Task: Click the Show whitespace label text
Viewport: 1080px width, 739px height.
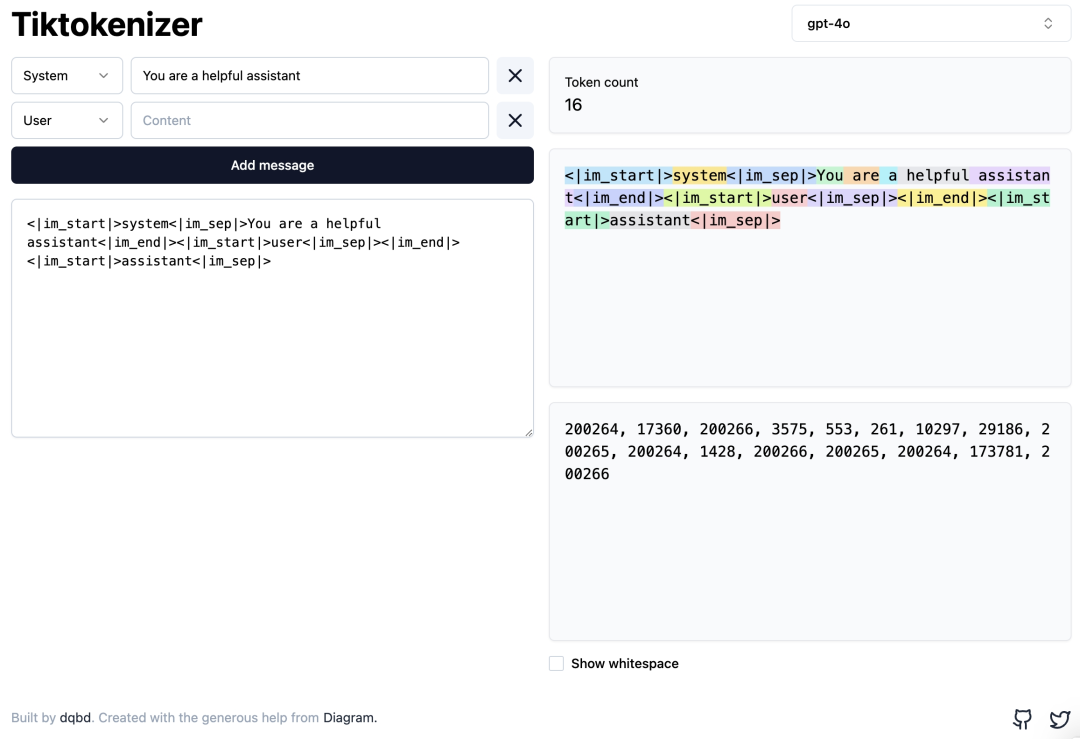Action: click(x=625, y=663)
